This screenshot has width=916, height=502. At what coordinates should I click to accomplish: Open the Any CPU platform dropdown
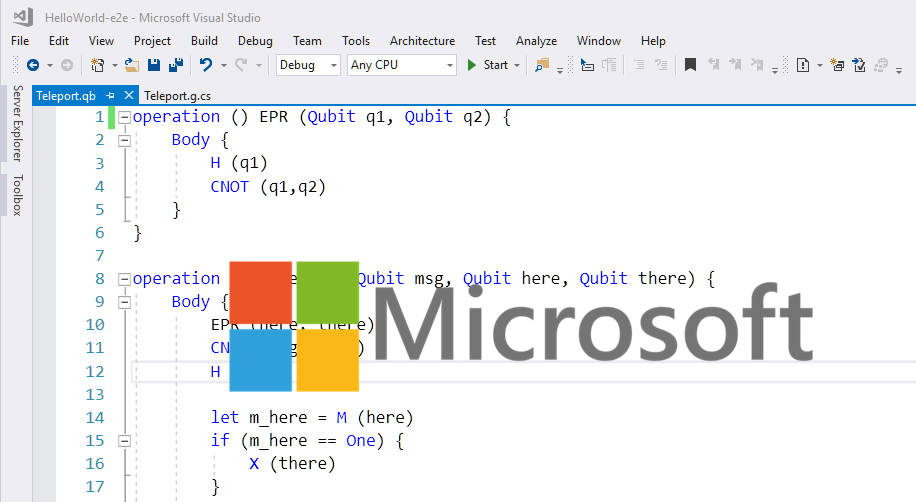pos(401,65)
